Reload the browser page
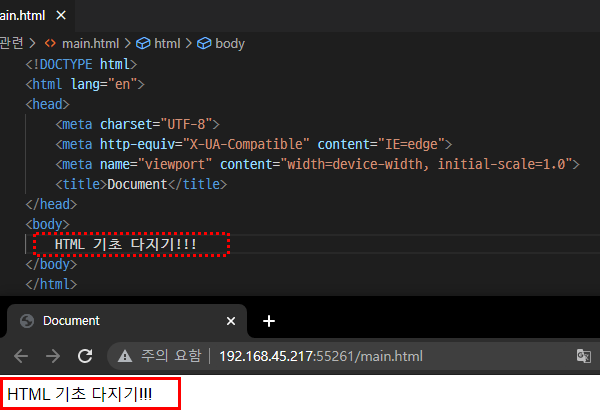The image size is (600, 414). coord(85,356)
